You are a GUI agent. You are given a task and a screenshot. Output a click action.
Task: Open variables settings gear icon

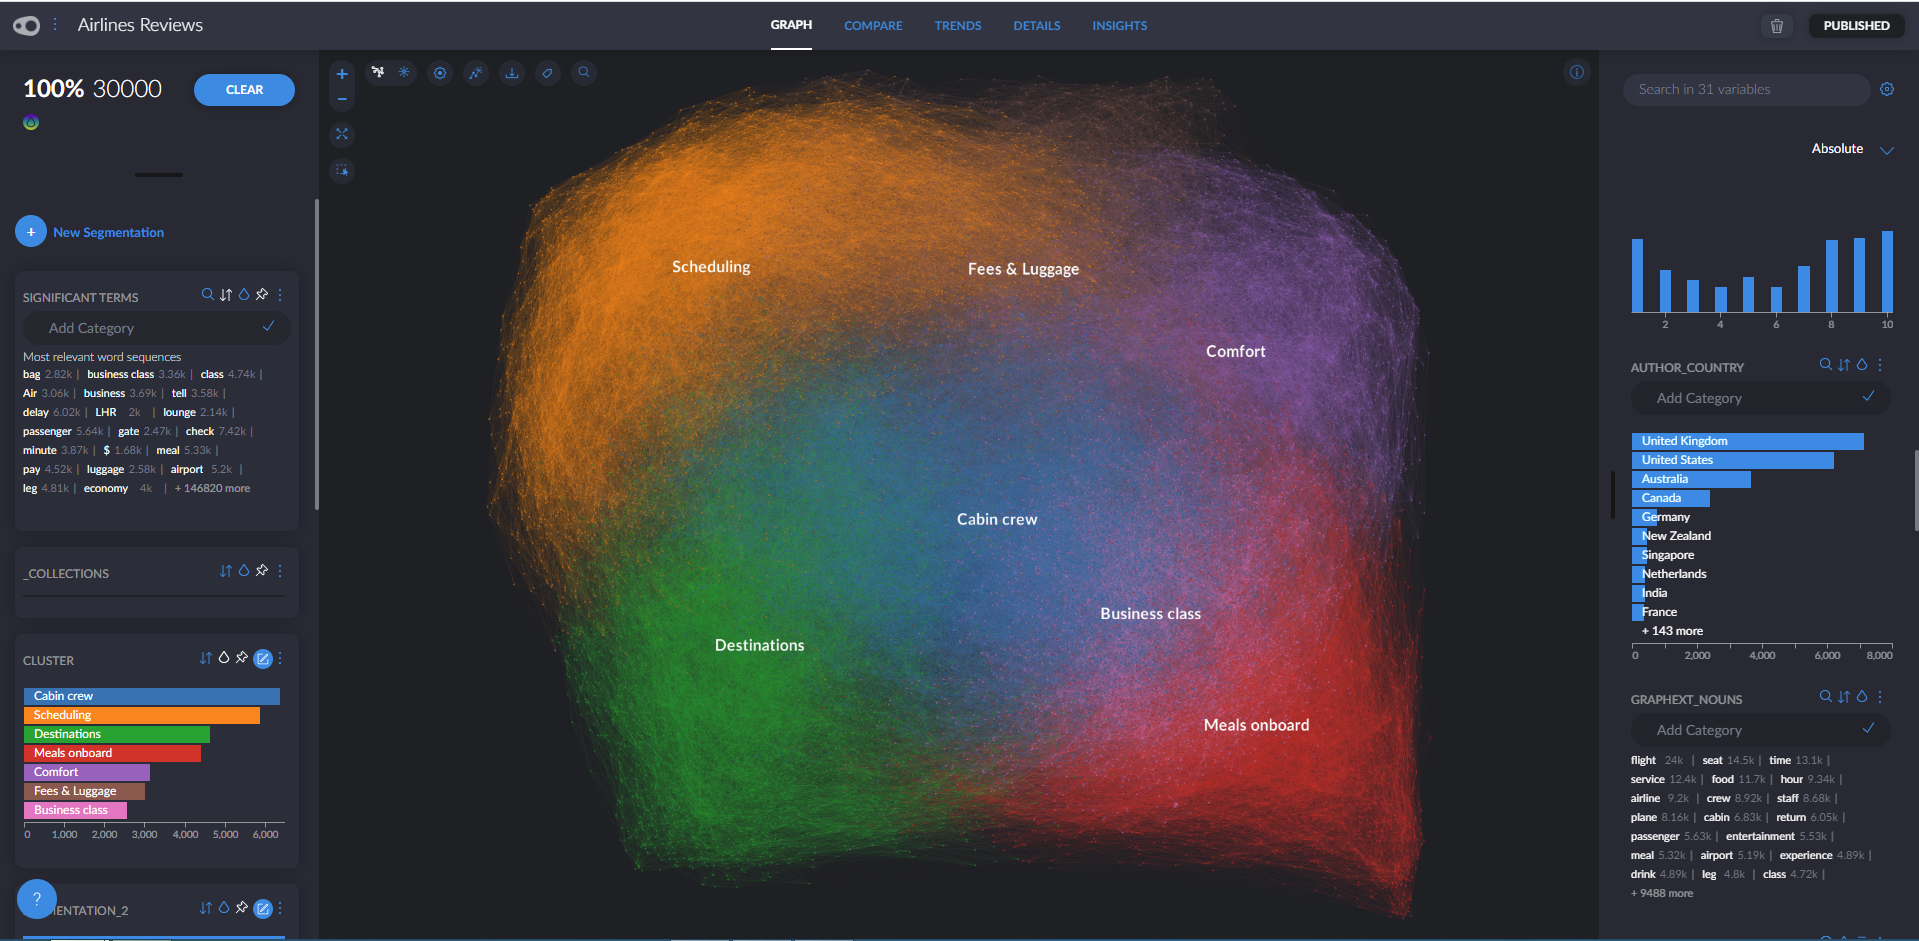point(1887,89)
